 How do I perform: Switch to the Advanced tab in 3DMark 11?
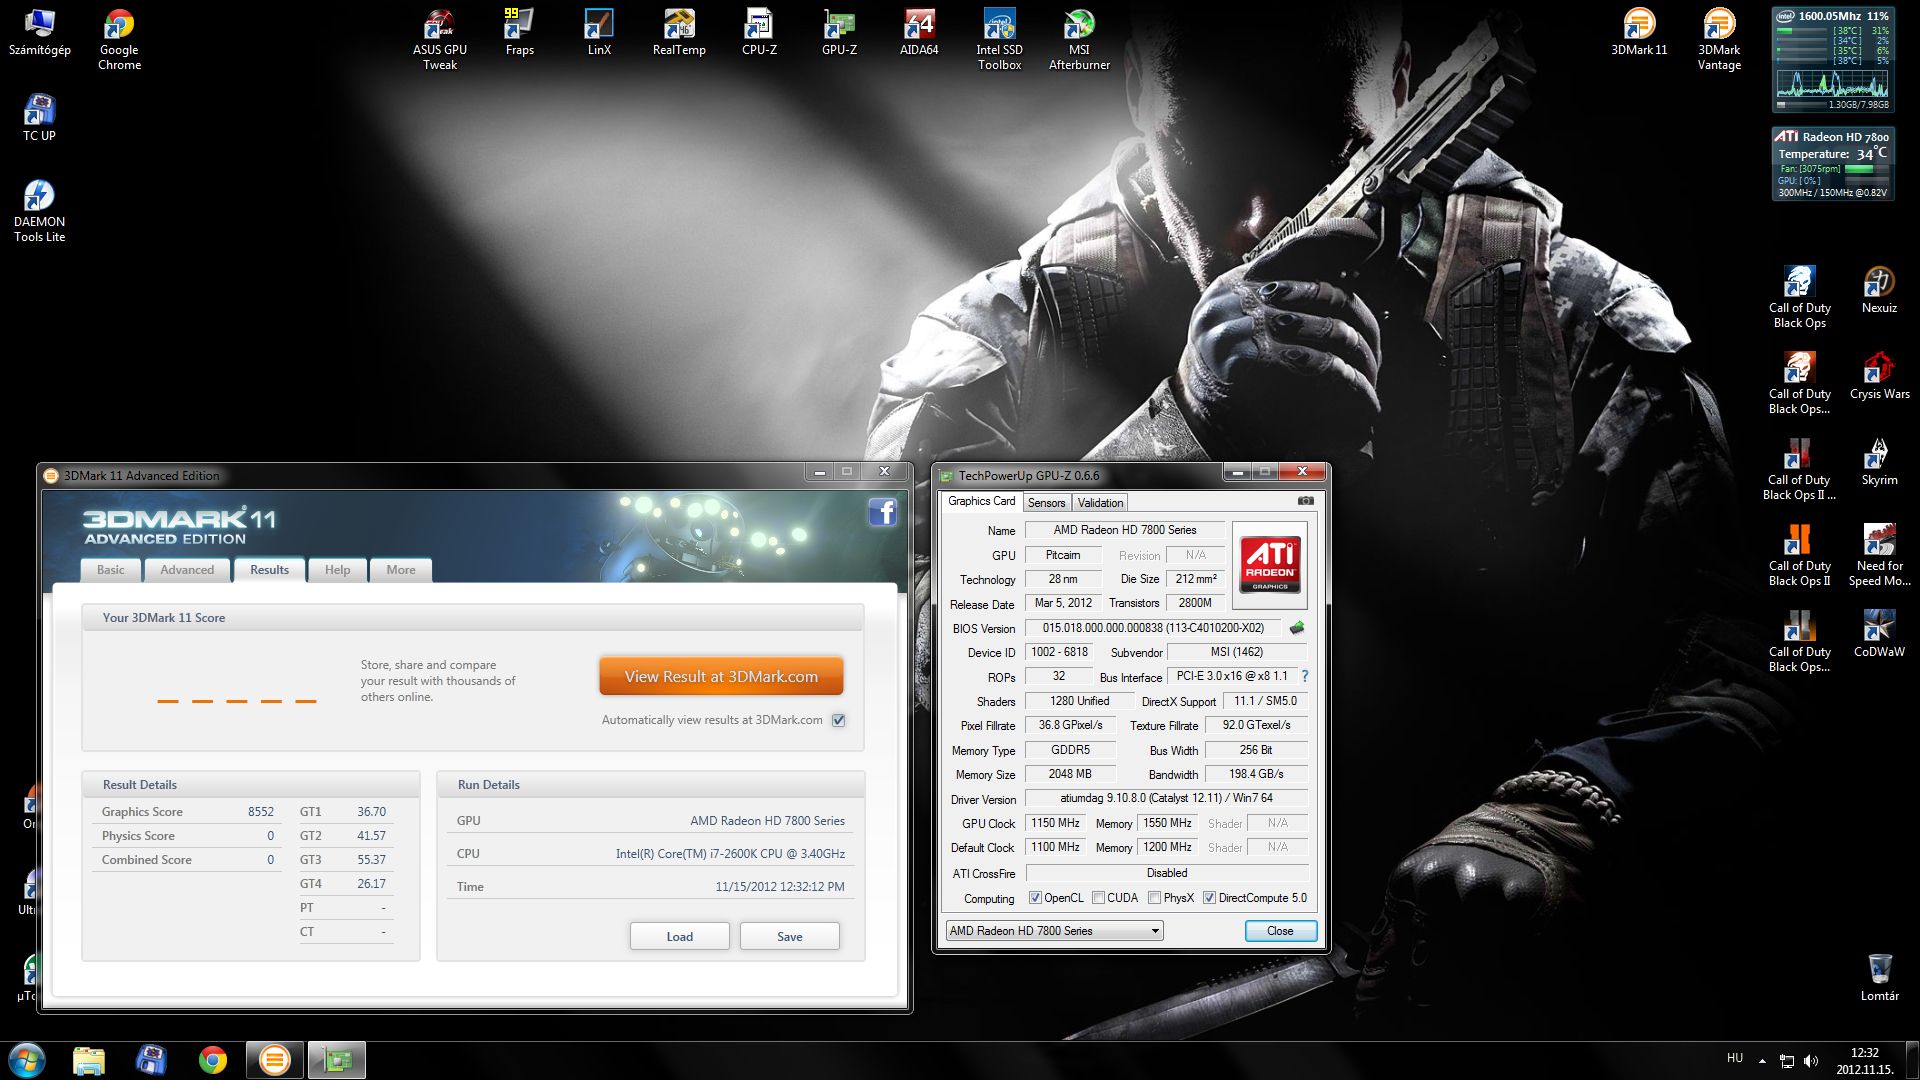click(187, 570)
